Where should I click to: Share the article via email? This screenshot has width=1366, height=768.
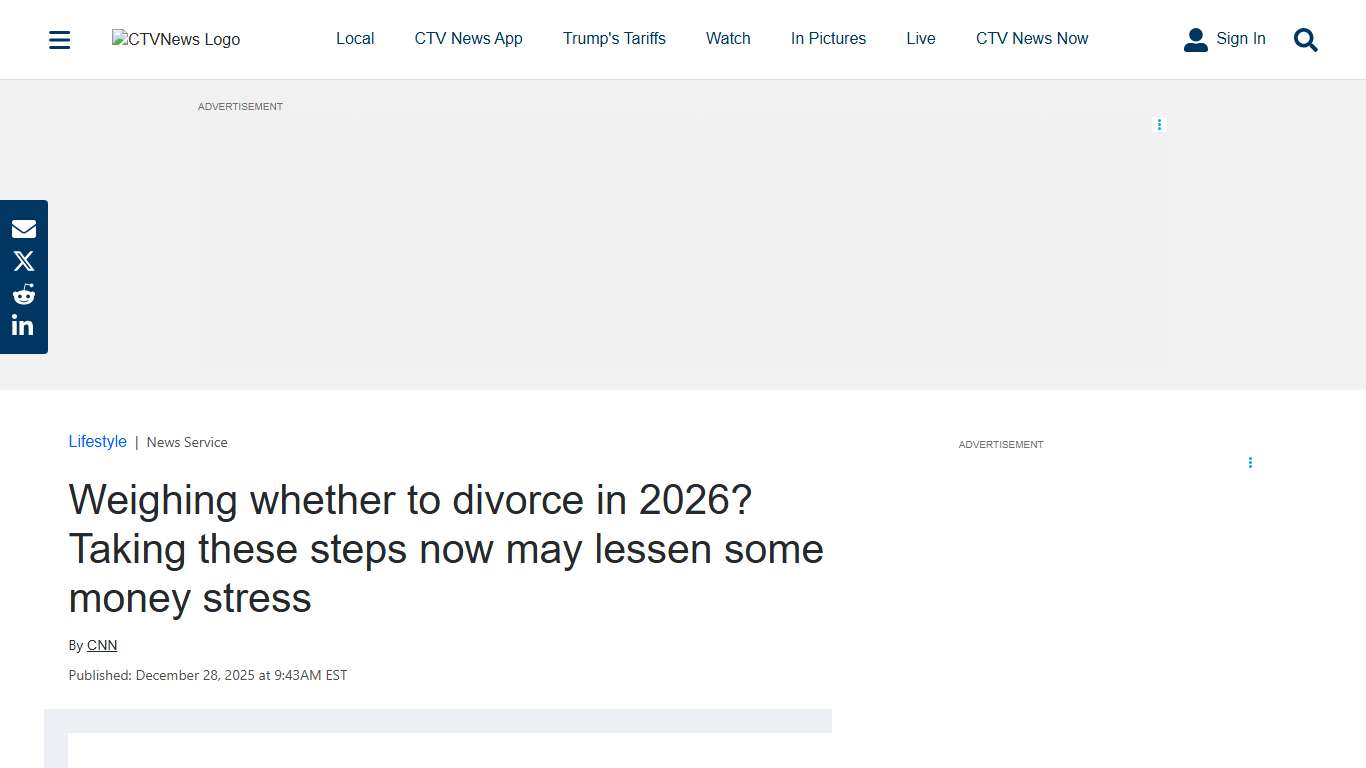coord(23,228)
